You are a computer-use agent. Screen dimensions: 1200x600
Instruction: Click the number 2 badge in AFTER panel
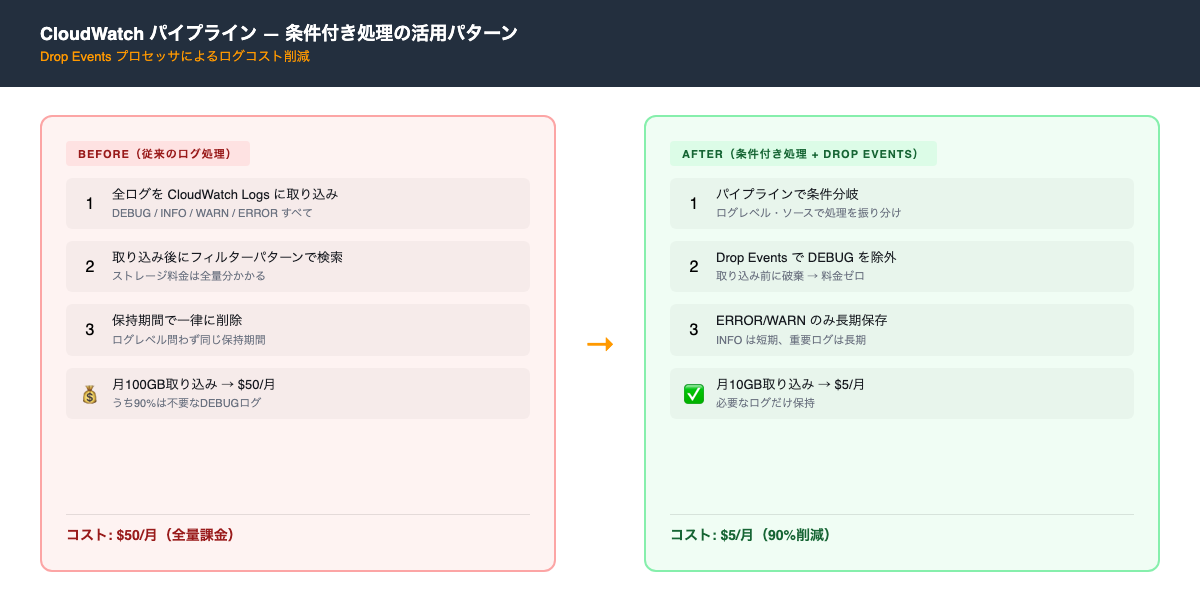694,266
